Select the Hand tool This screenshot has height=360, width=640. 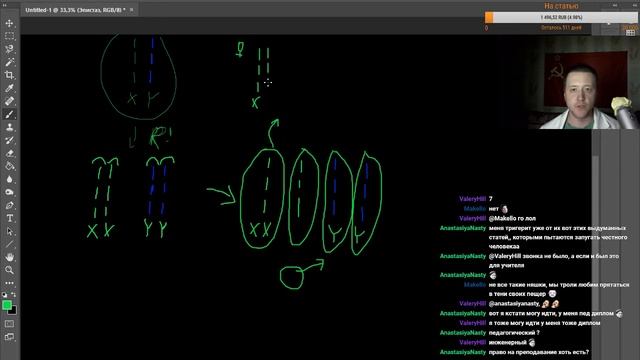(9, 257)
